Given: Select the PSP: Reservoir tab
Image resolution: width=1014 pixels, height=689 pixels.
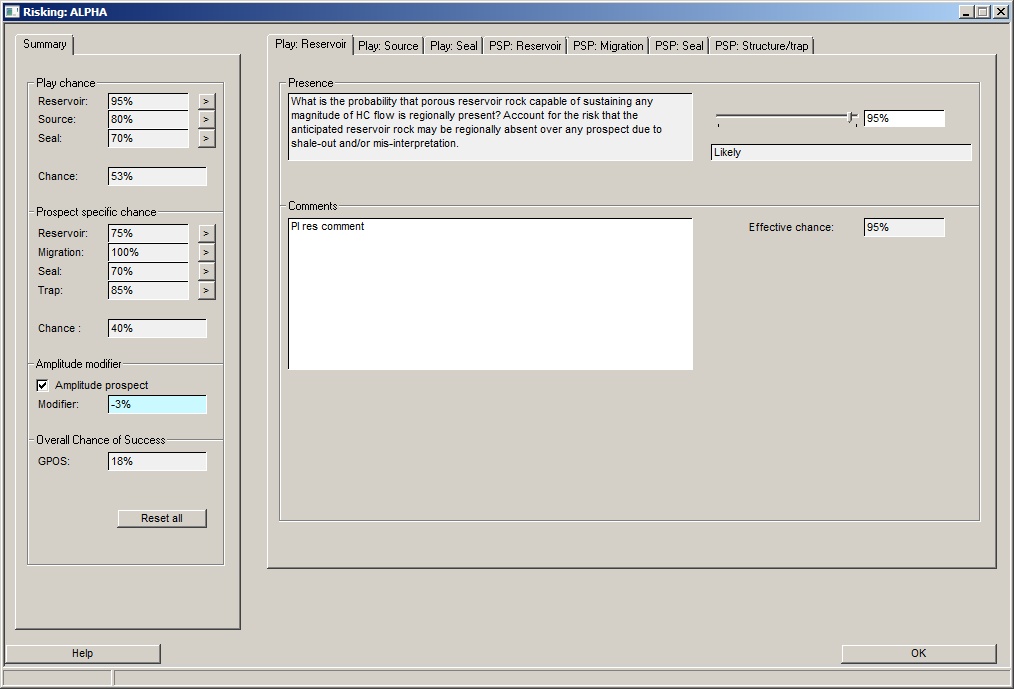Looking at the screenshot, I should [x=525, y=46].
